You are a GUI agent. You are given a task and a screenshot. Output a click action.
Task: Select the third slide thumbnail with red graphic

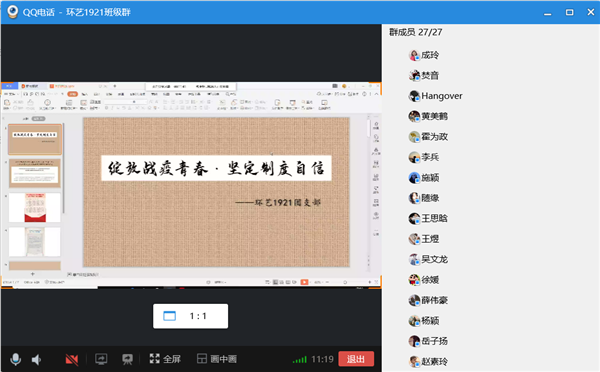pyautogui.click(x=35, y=207)
